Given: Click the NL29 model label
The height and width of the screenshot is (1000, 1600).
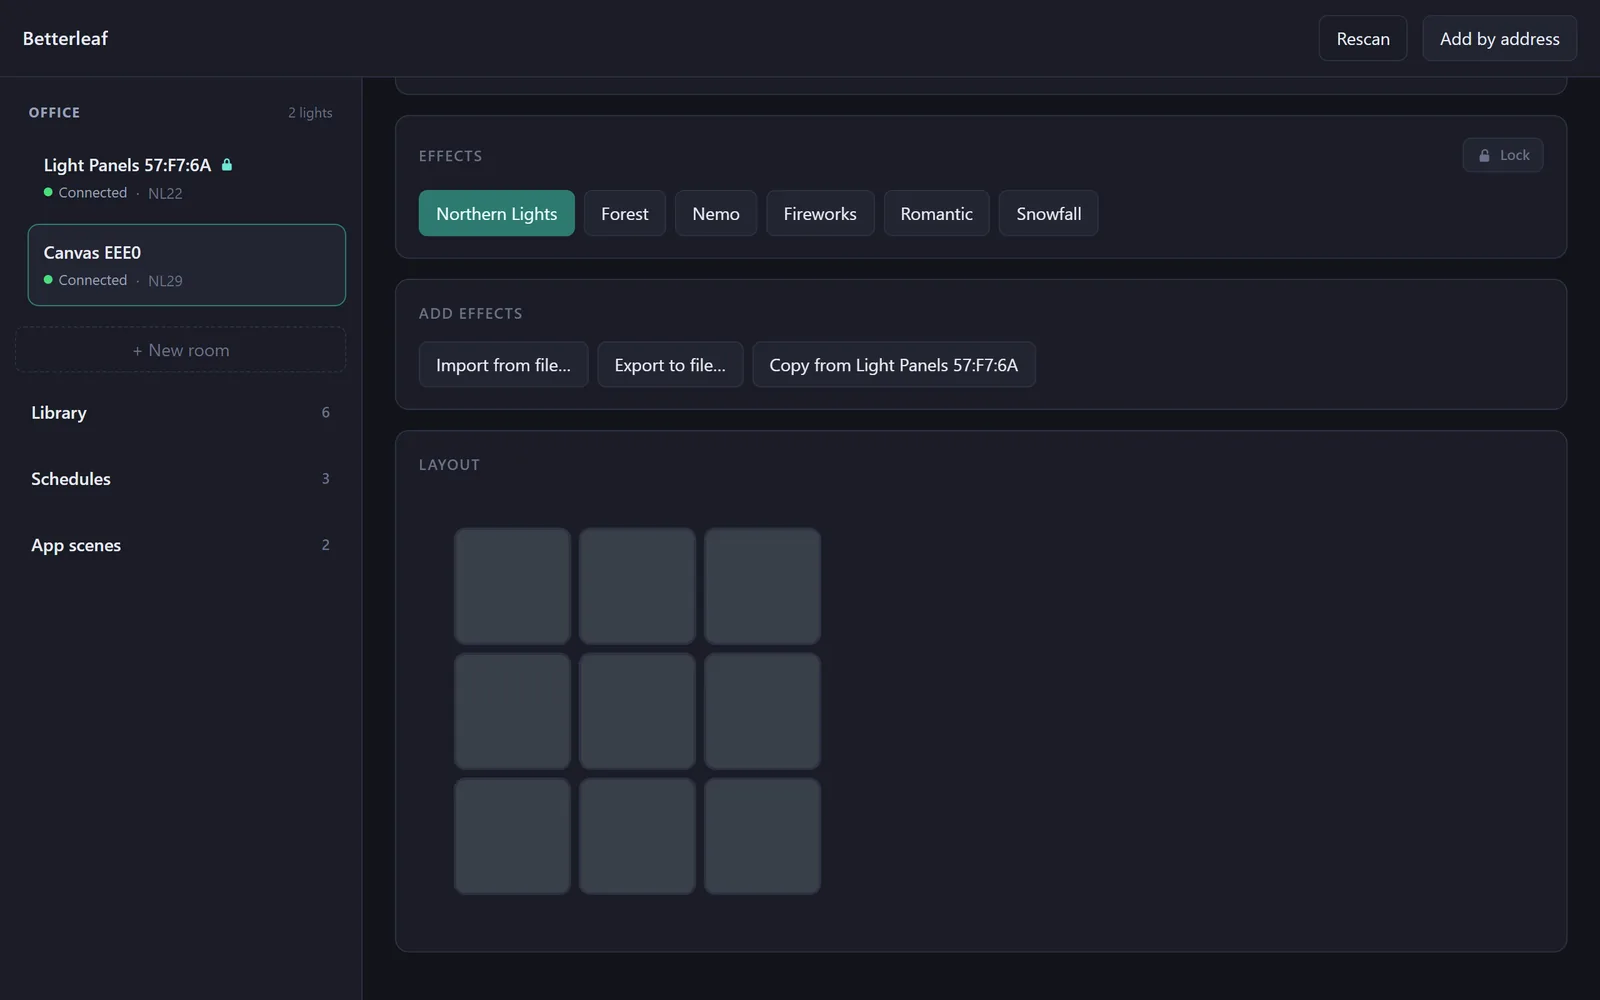Looking at the screenshot, I should (165, 281).
